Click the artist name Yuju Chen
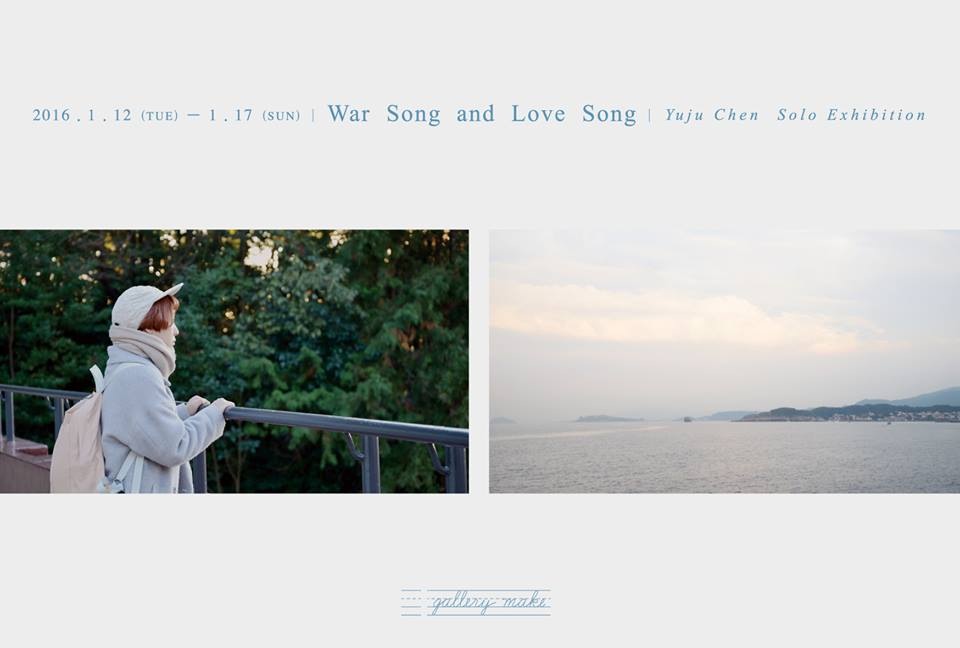 pos(712,115)
